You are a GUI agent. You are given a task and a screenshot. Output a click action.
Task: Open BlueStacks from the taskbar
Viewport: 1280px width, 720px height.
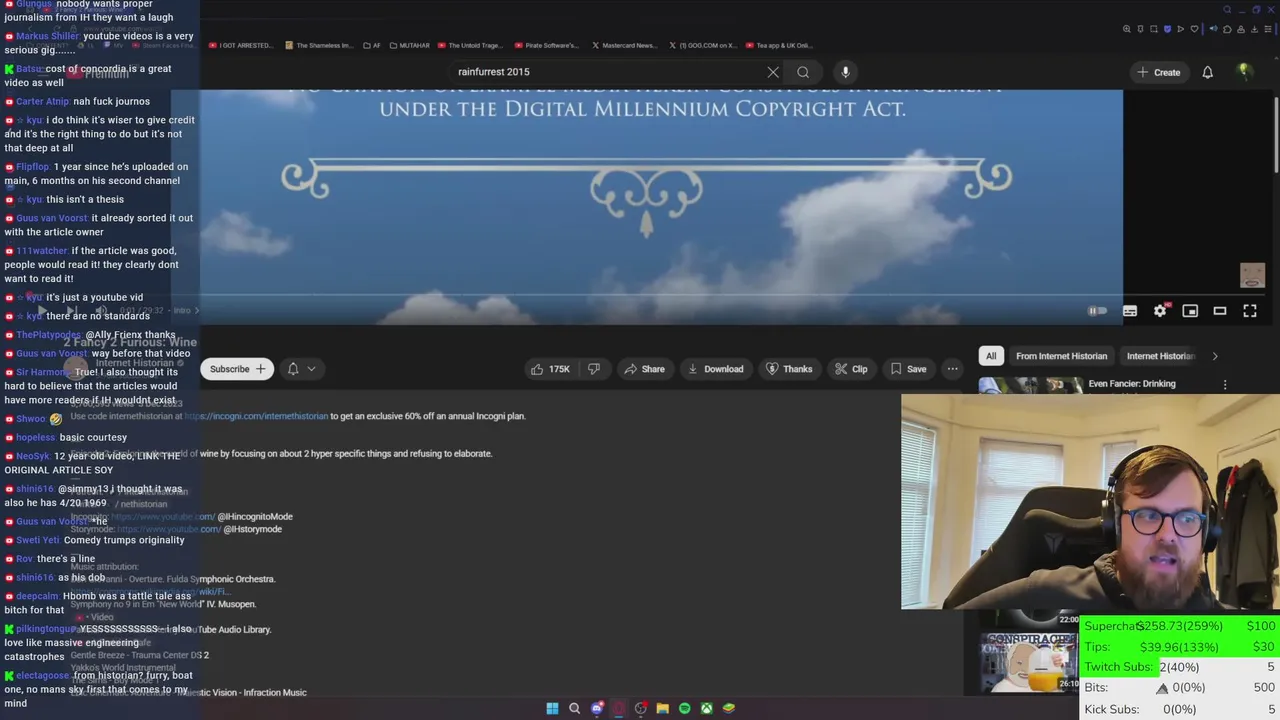(x=729, y=708)
